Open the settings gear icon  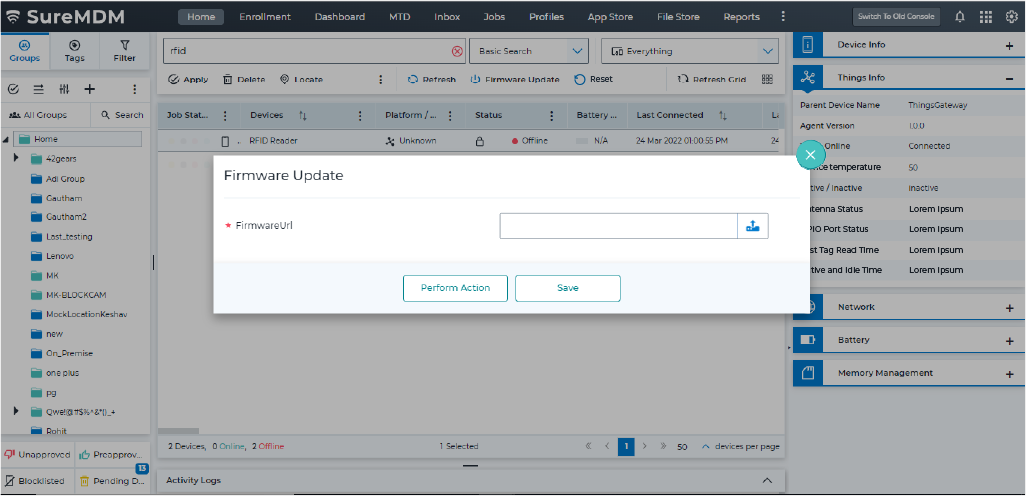click(1009, 17)
